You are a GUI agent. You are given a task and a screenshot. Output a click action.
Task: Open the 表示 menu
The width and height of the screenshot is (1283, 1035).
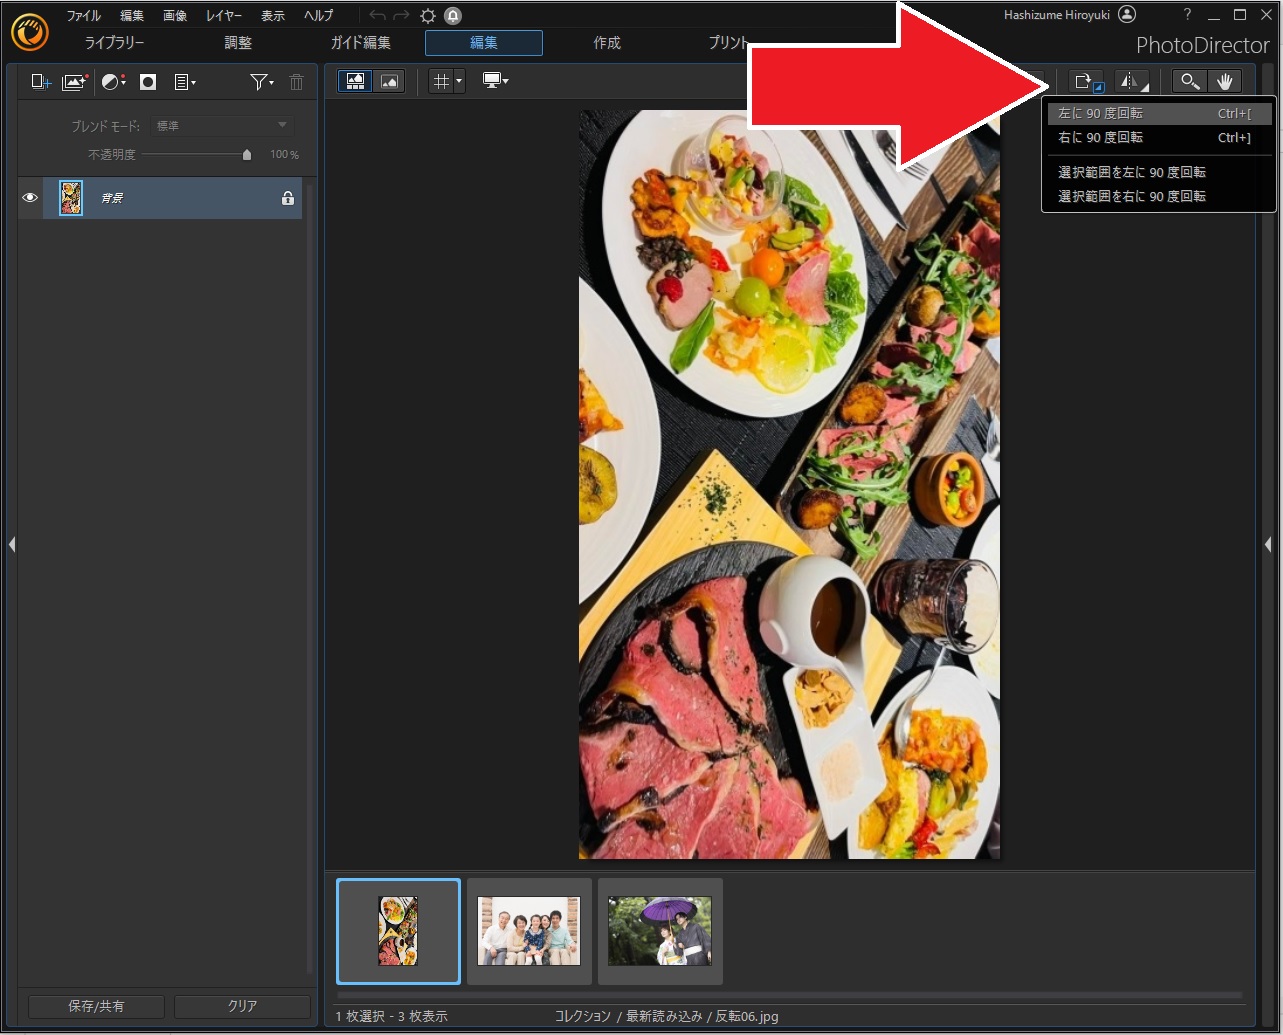[273, 16]
